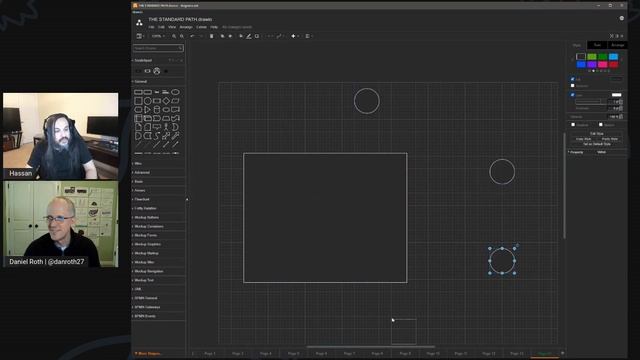Screen dimensions: 640x360
Task: Click the zoom out magnifier icon
Action: (182, 36)
